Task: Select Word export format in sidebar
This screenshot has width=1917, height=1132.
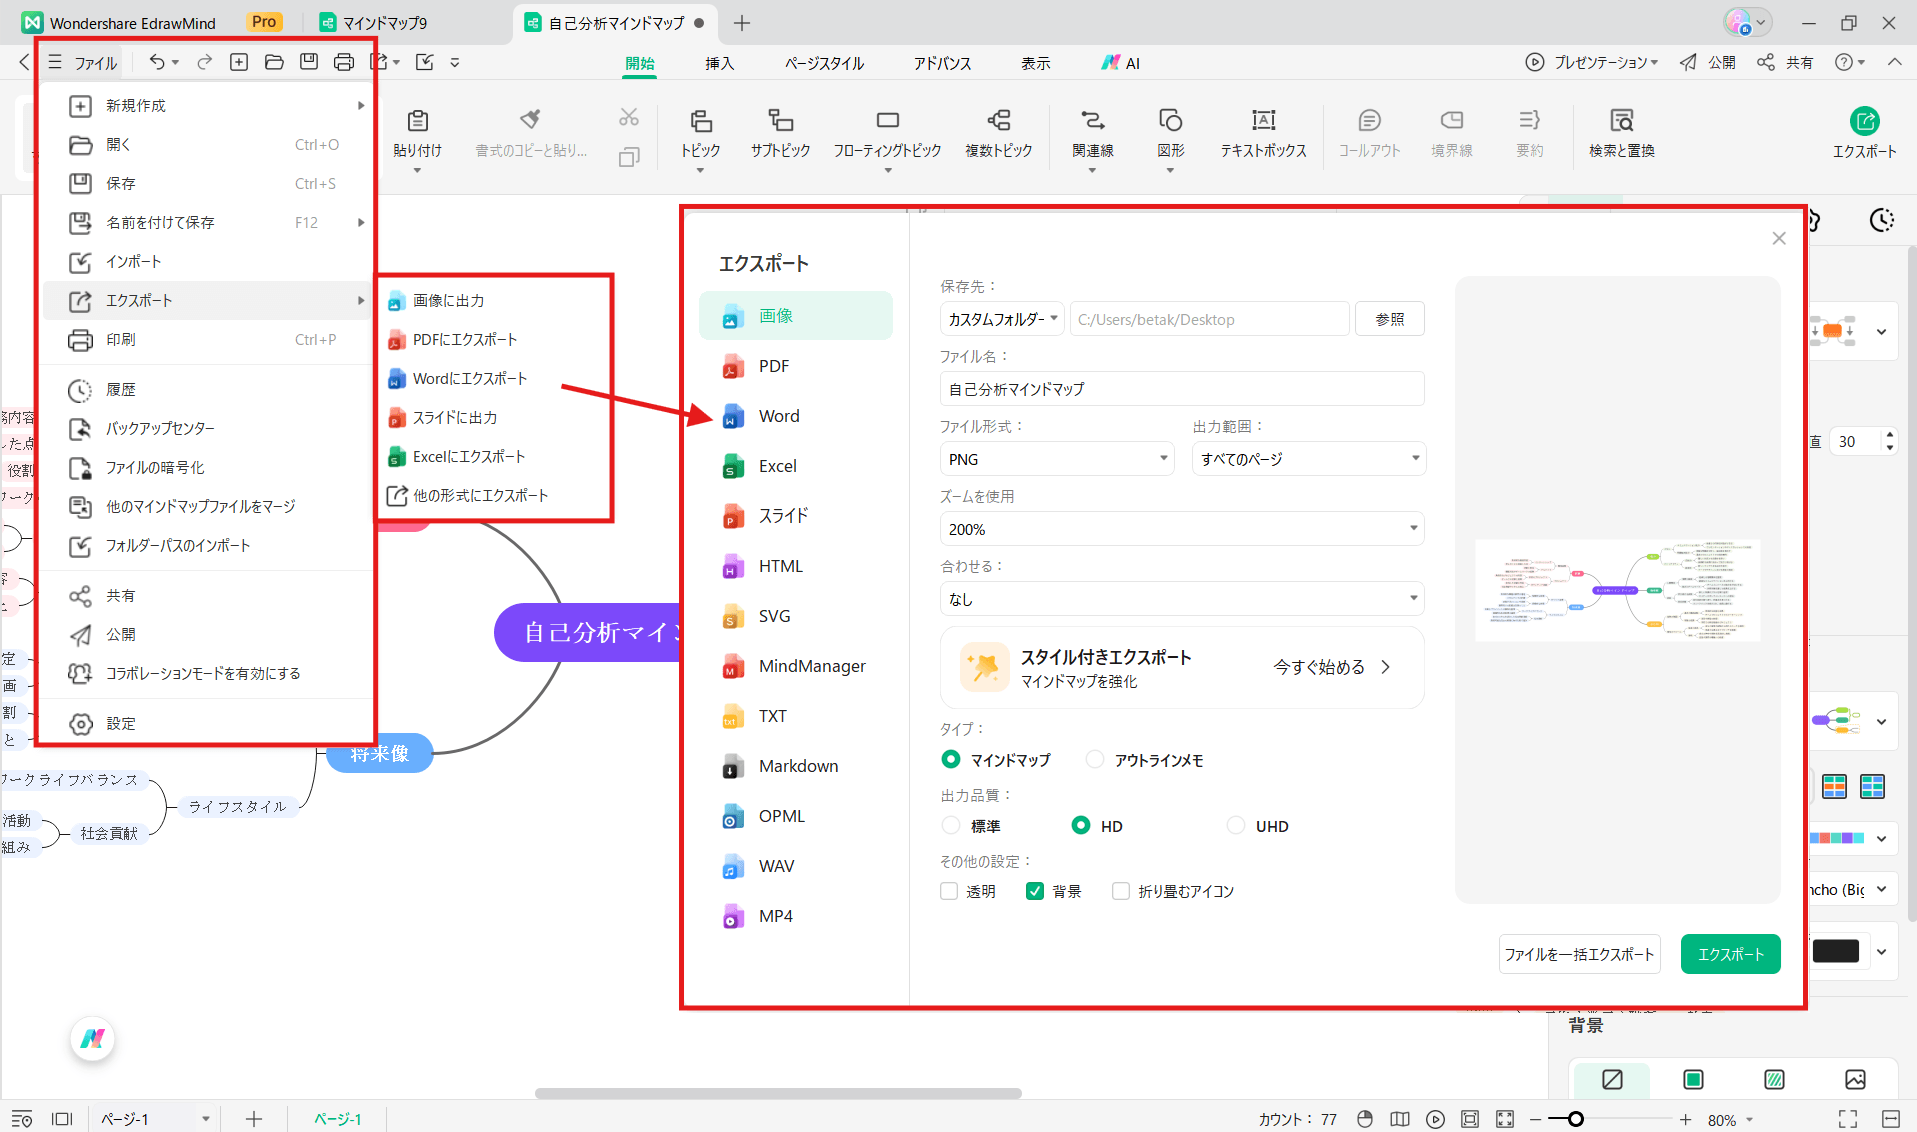Action: click(796, 416)
